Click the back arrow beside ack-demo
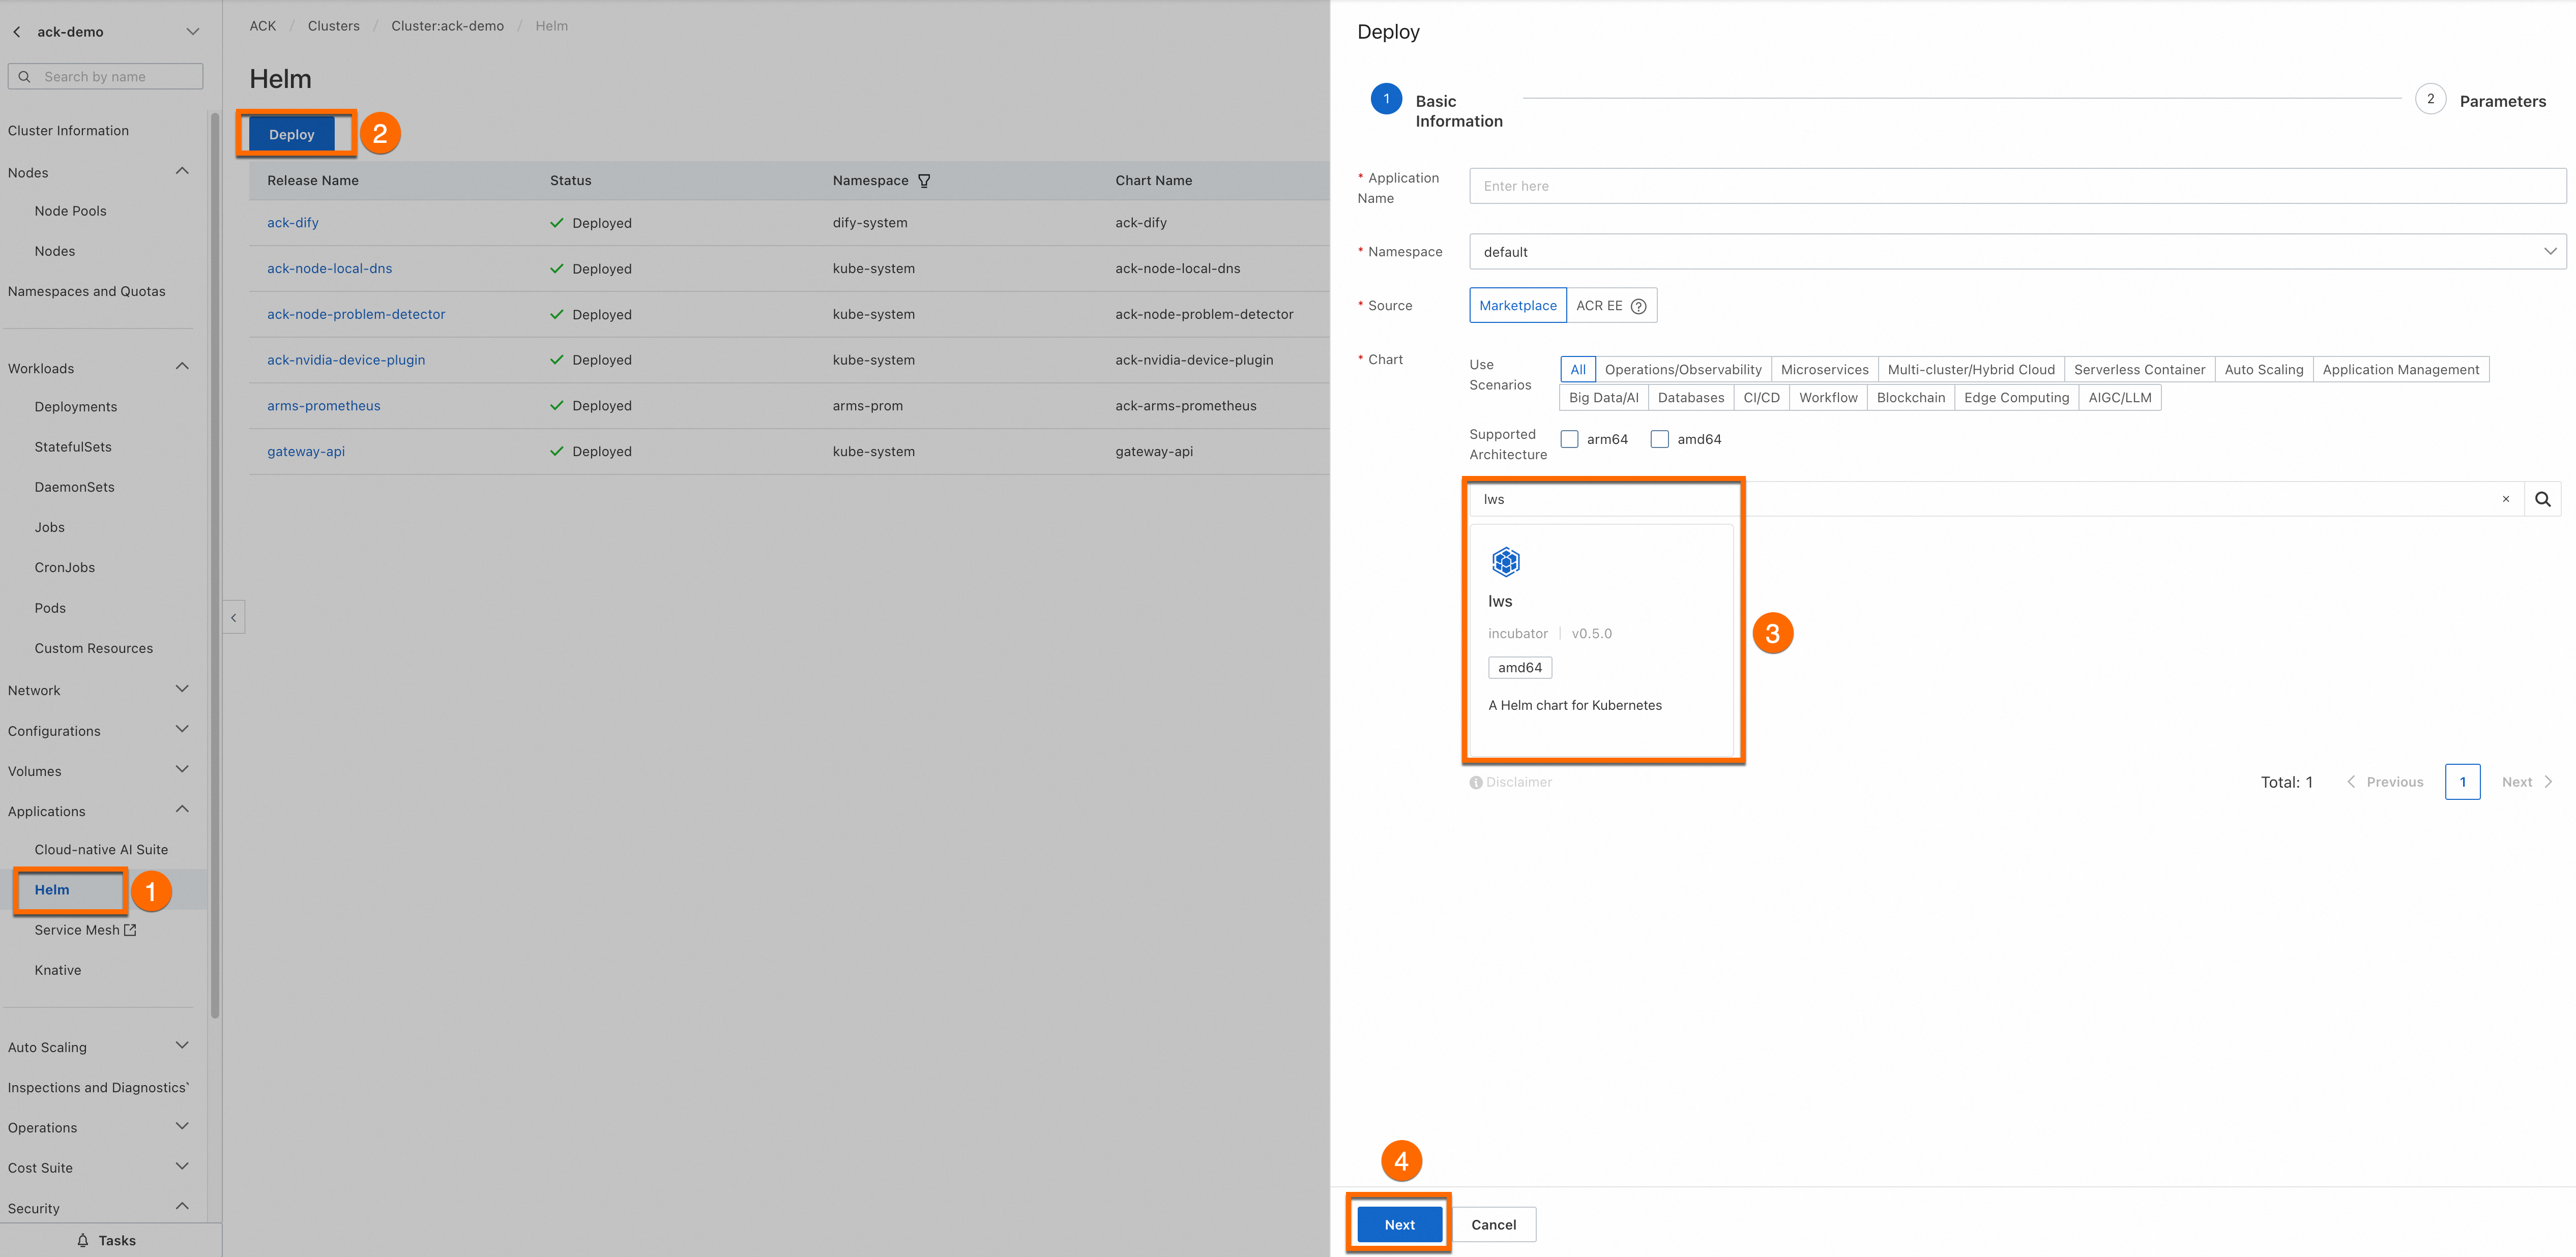 point(17,32)
